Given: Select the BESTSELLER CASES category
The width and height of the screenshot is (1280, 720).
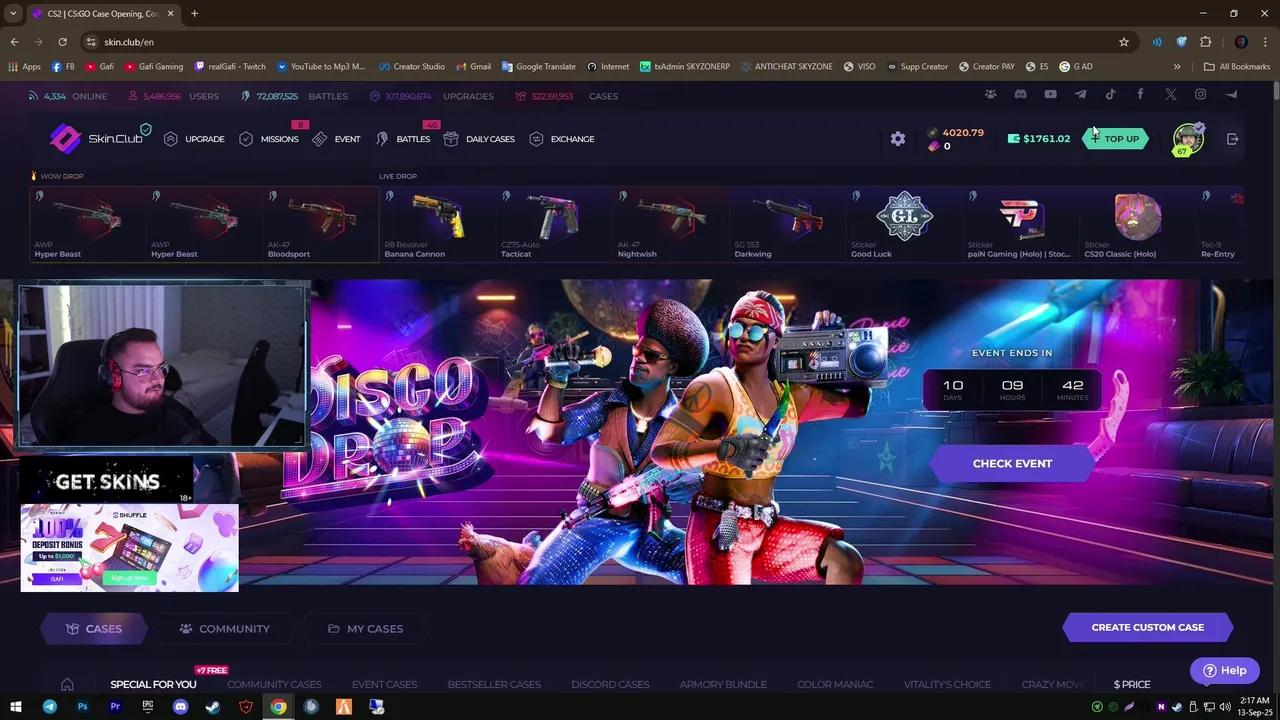Looking at the screenshot, I should click(x=494, y=685).
